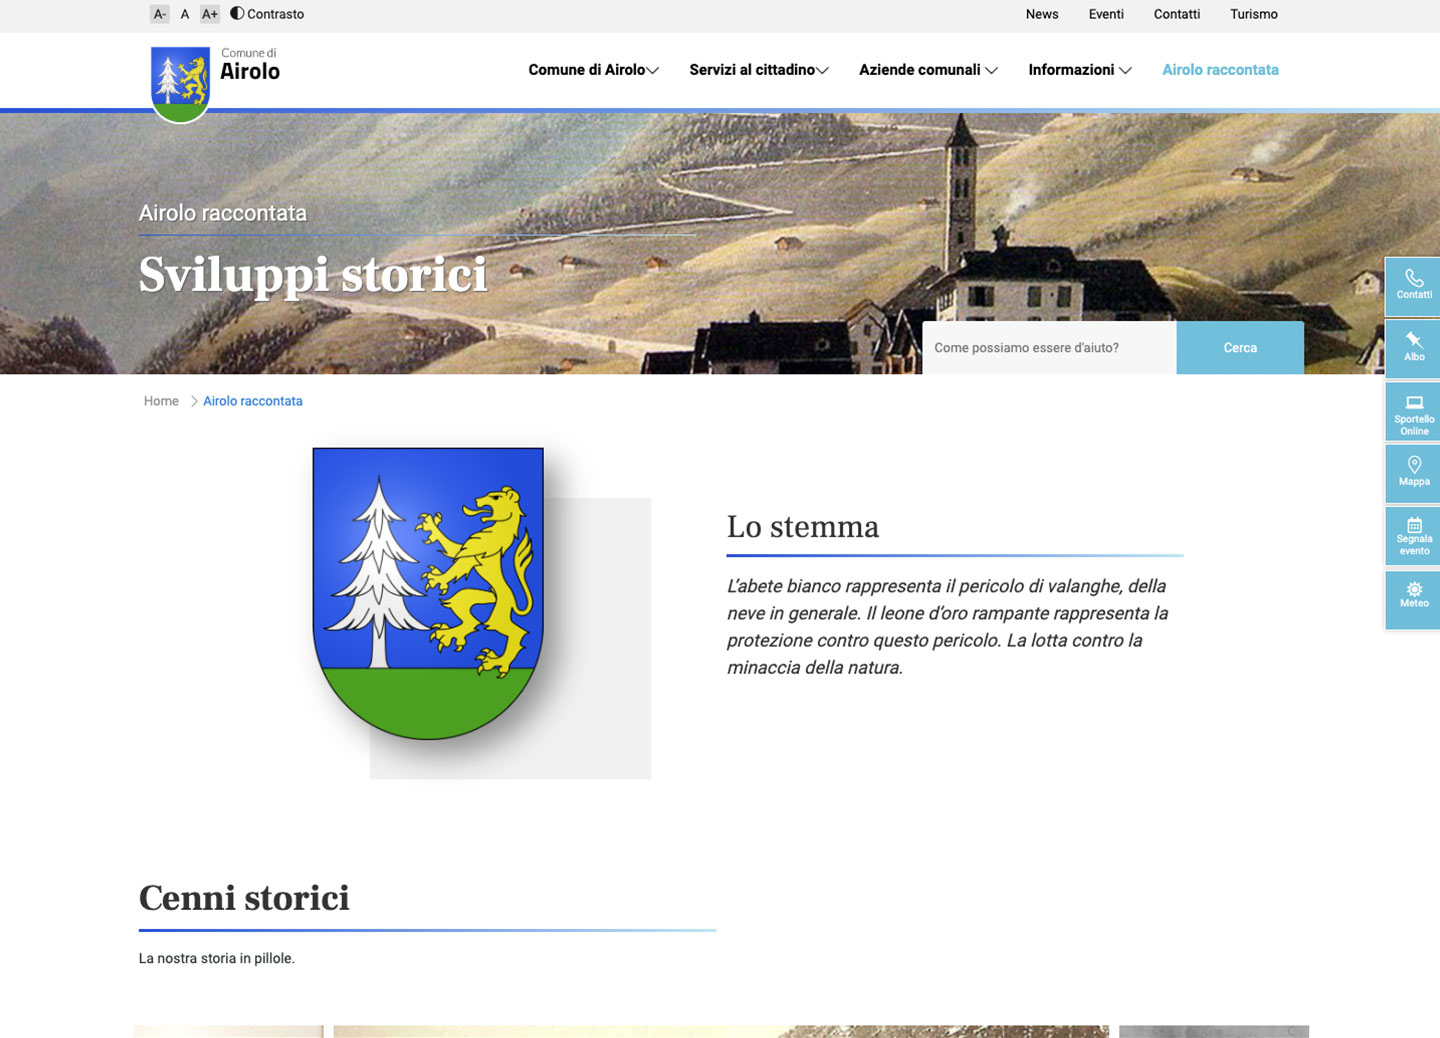Open Segnala evento calendar shortcut
The height and width of the screenshot is (1038, 1440).
click(x=1413, y=536)
